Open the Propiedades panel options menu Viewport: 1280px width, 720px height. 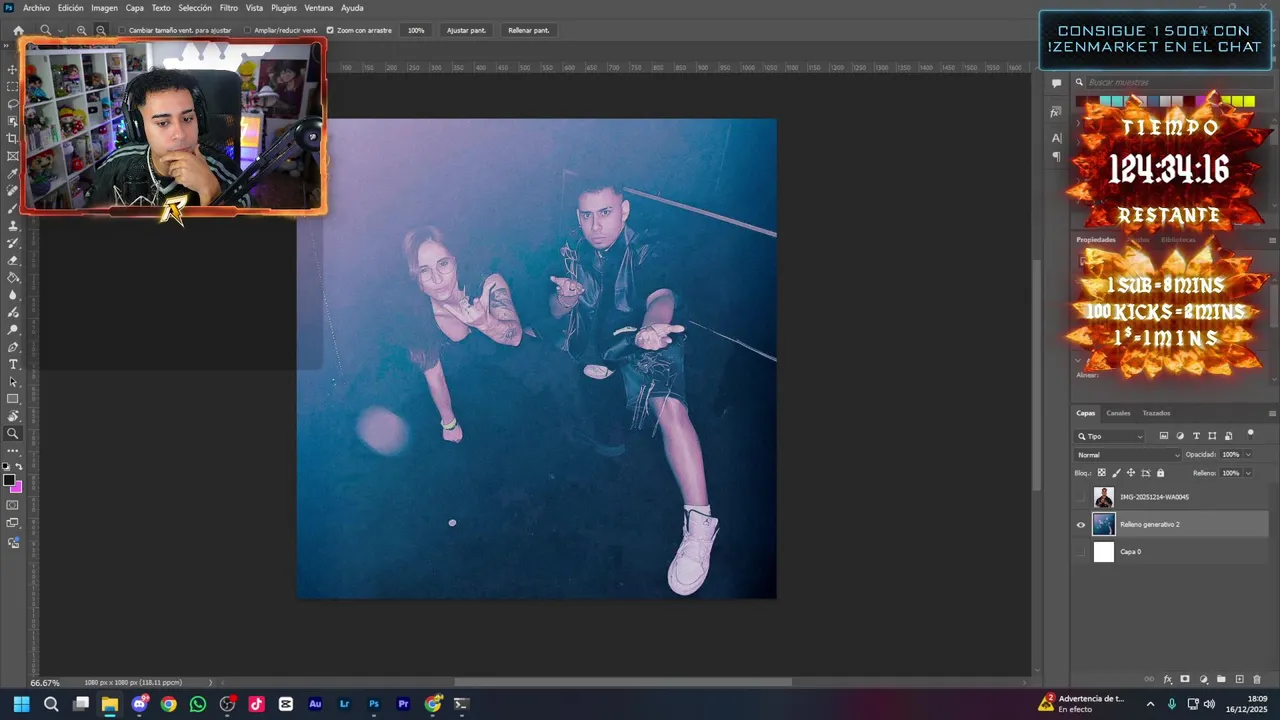pyautogui.click(x=1272, y=240)
